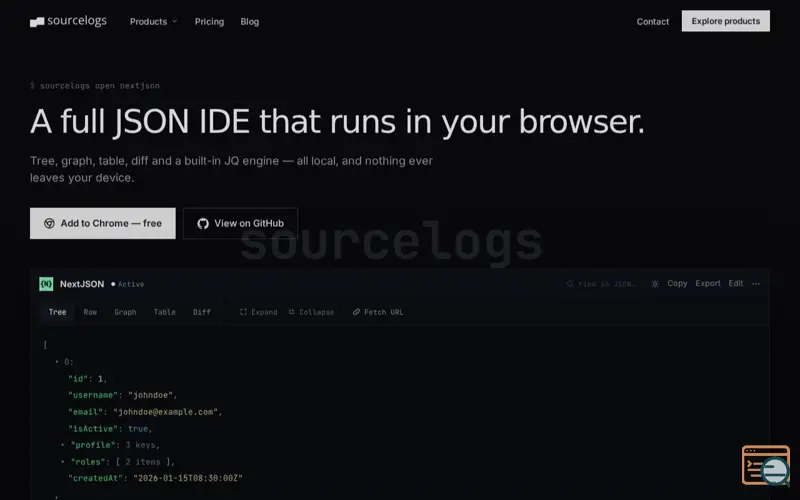Open the Products dropdown menu
Viewport: 800px width, 500px height.
click(153, 21)
